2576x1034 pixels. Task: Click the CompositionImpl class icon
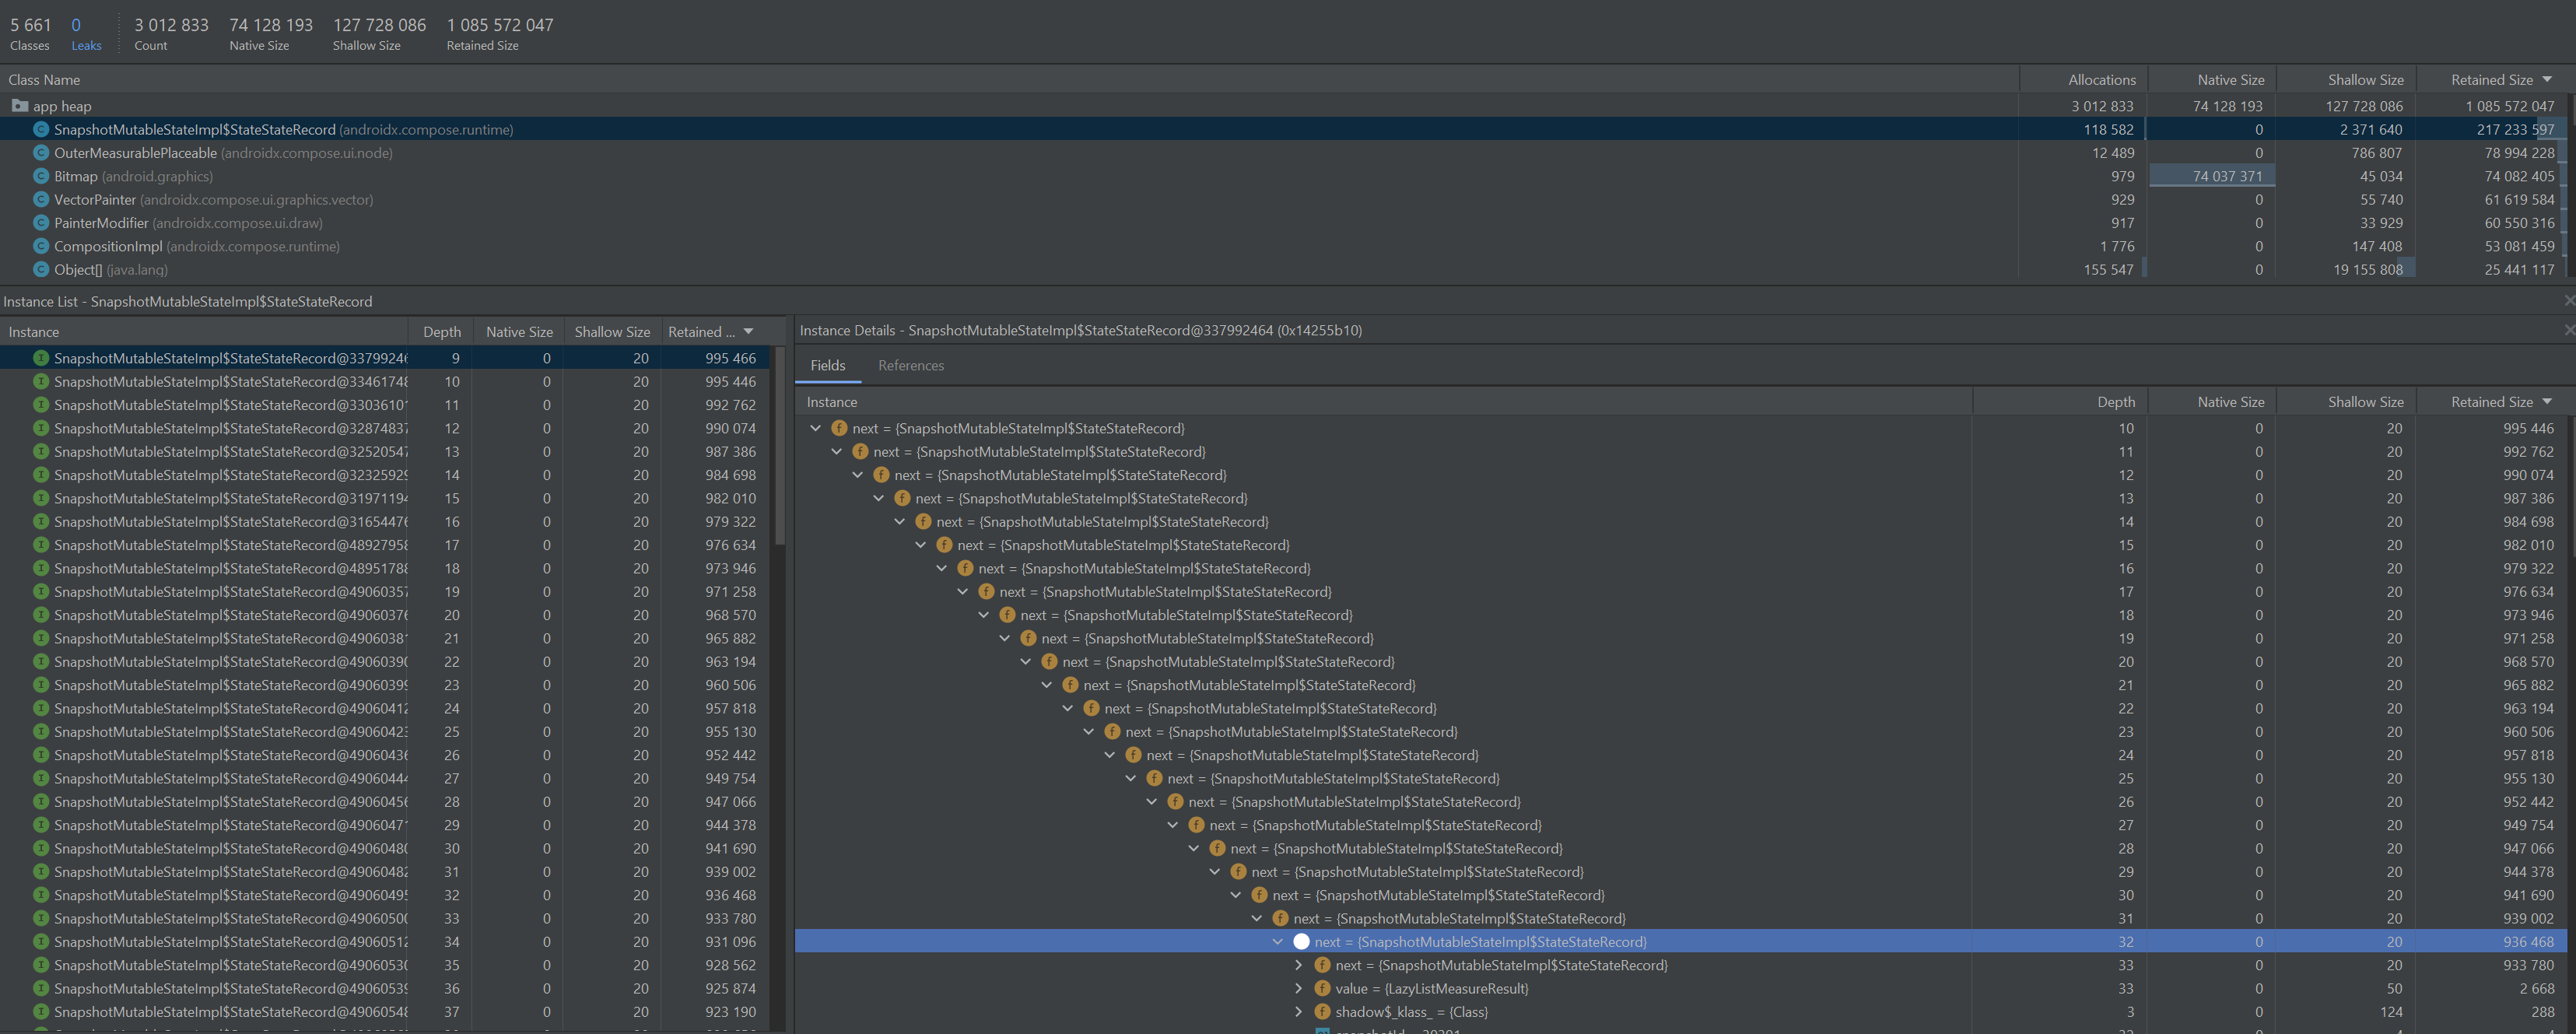click(41, 246)
